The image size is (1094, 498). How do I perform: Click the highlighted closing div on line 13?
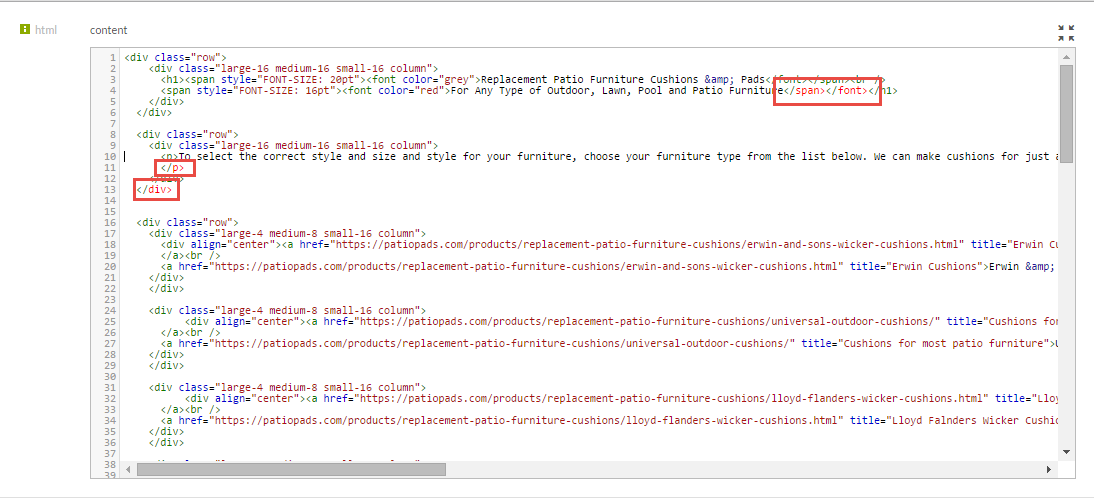pyautogui.click(x=157, y=189)
